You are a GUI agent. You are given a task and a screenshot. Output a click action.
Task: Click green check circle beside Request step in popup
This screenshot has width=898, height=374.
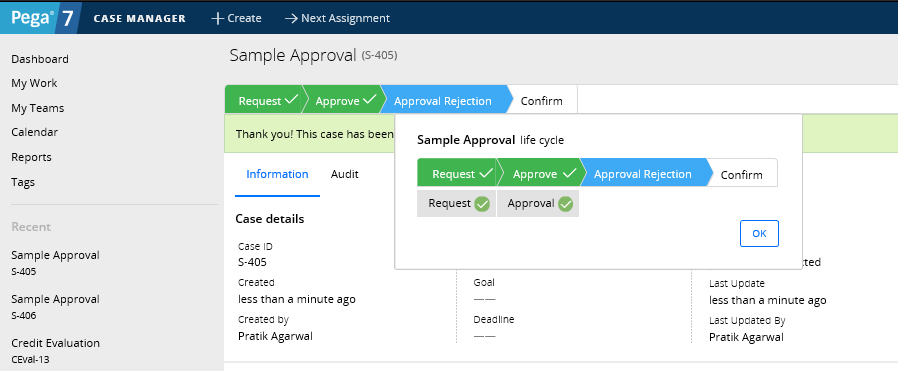482,203
